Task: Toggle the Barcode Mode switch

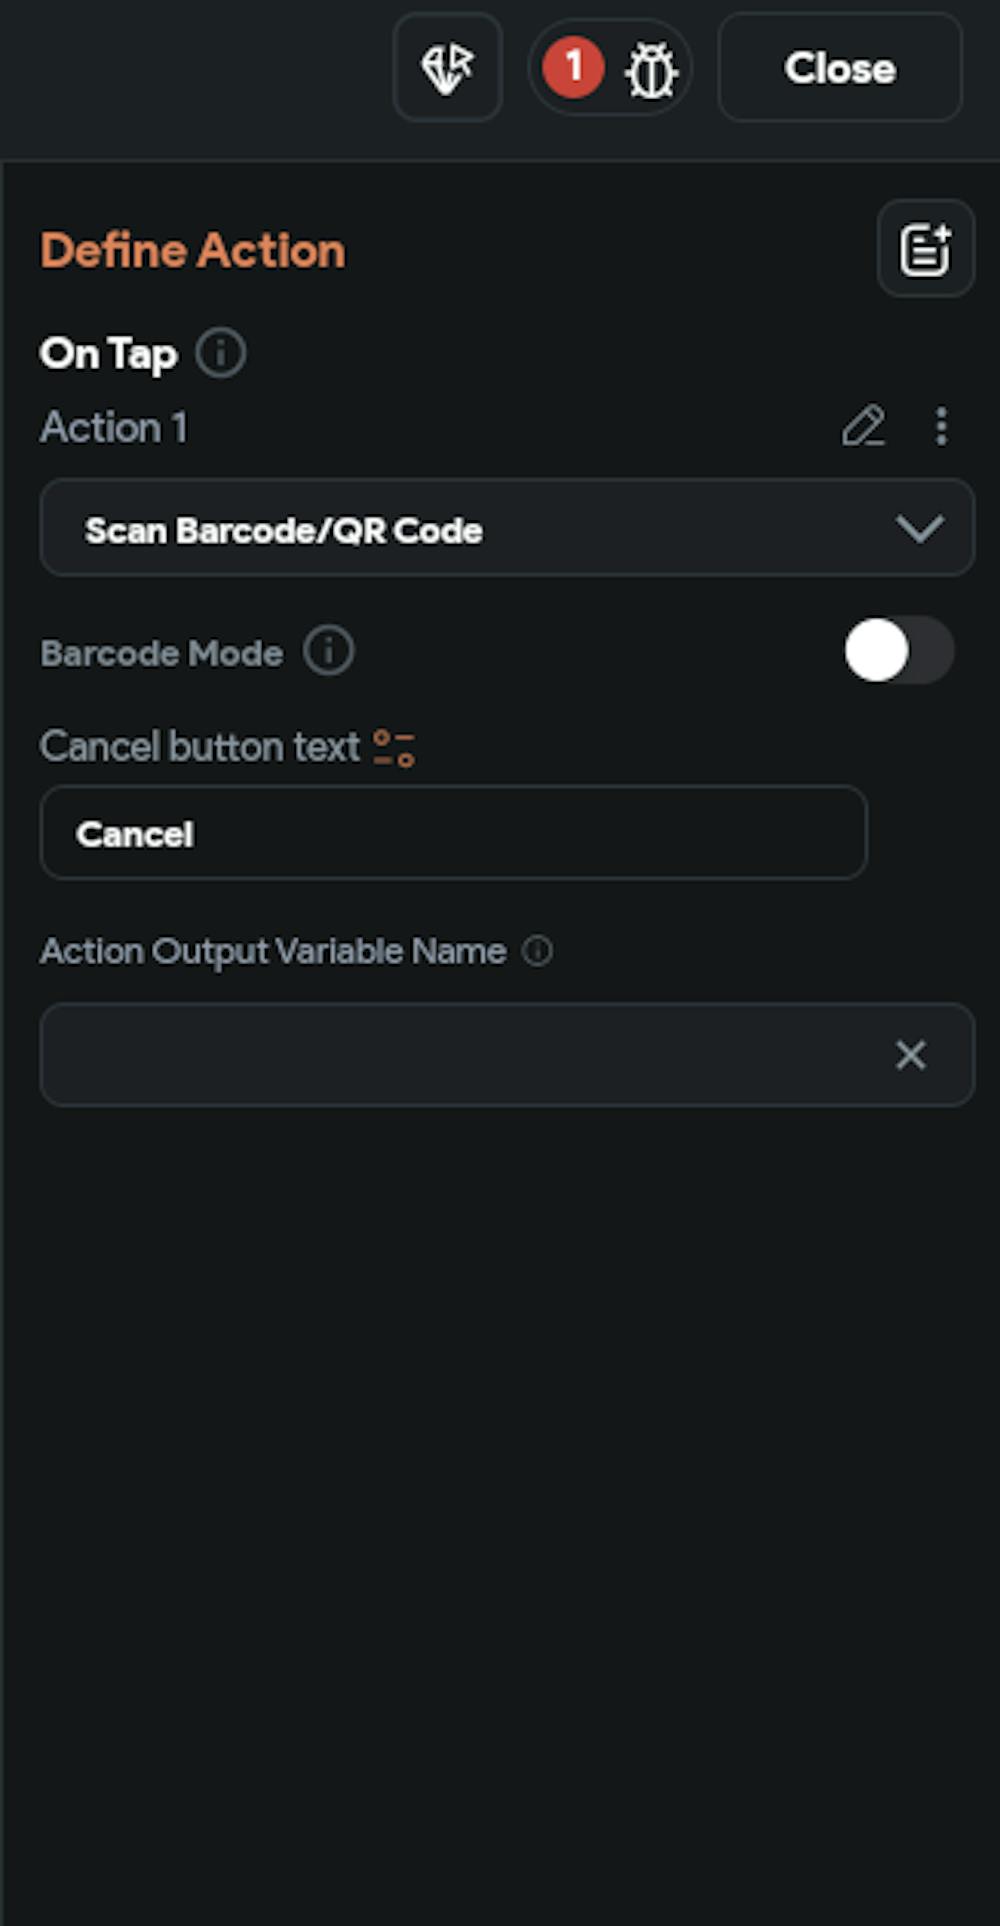Action: pyautogui.click(x=898, y=651)
